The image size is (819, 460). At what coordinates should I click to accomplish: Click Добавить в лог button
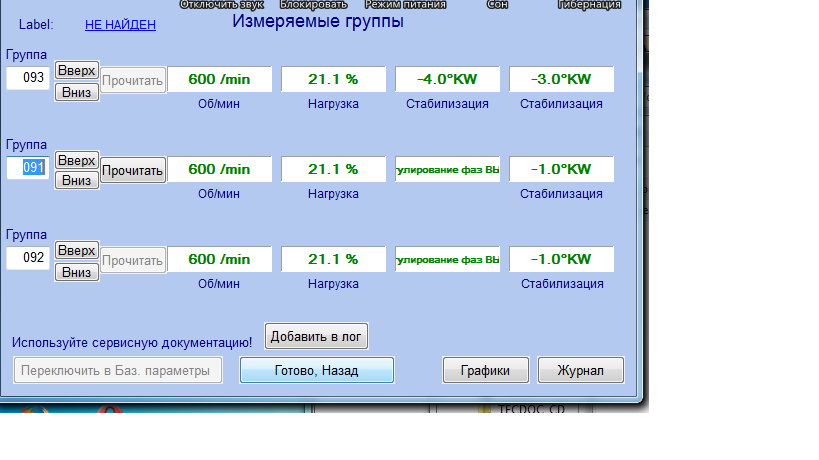pyautogui.click(x=316, y=336)
